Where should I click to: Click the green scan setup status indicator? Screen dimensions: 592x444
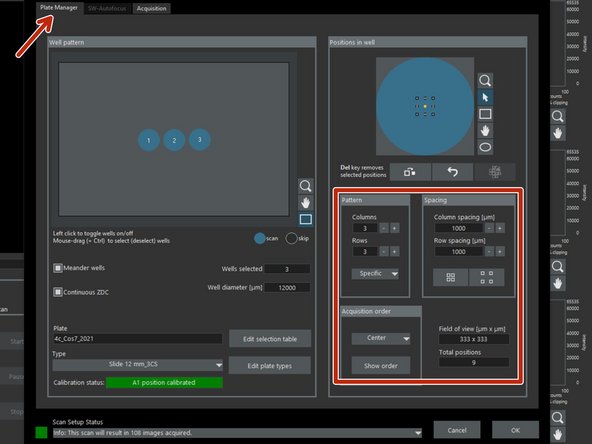(x=42, y=432)
